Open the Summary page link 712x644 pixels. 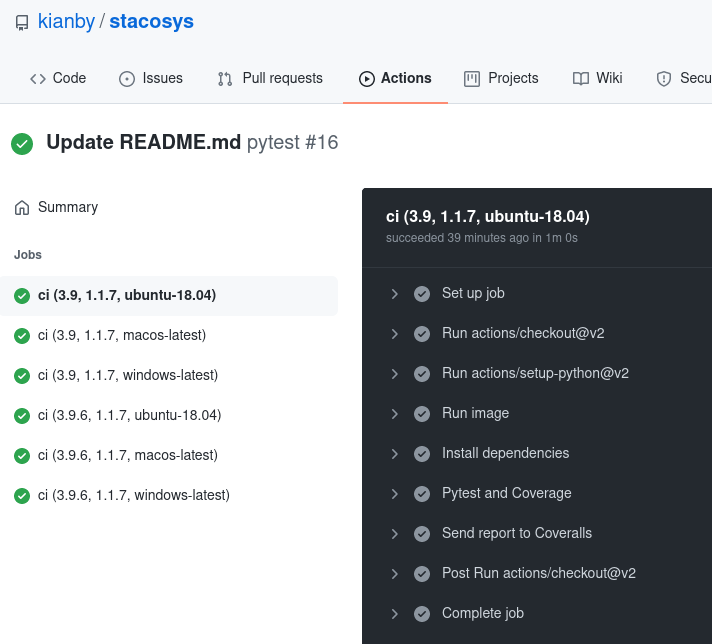point(67,207)
